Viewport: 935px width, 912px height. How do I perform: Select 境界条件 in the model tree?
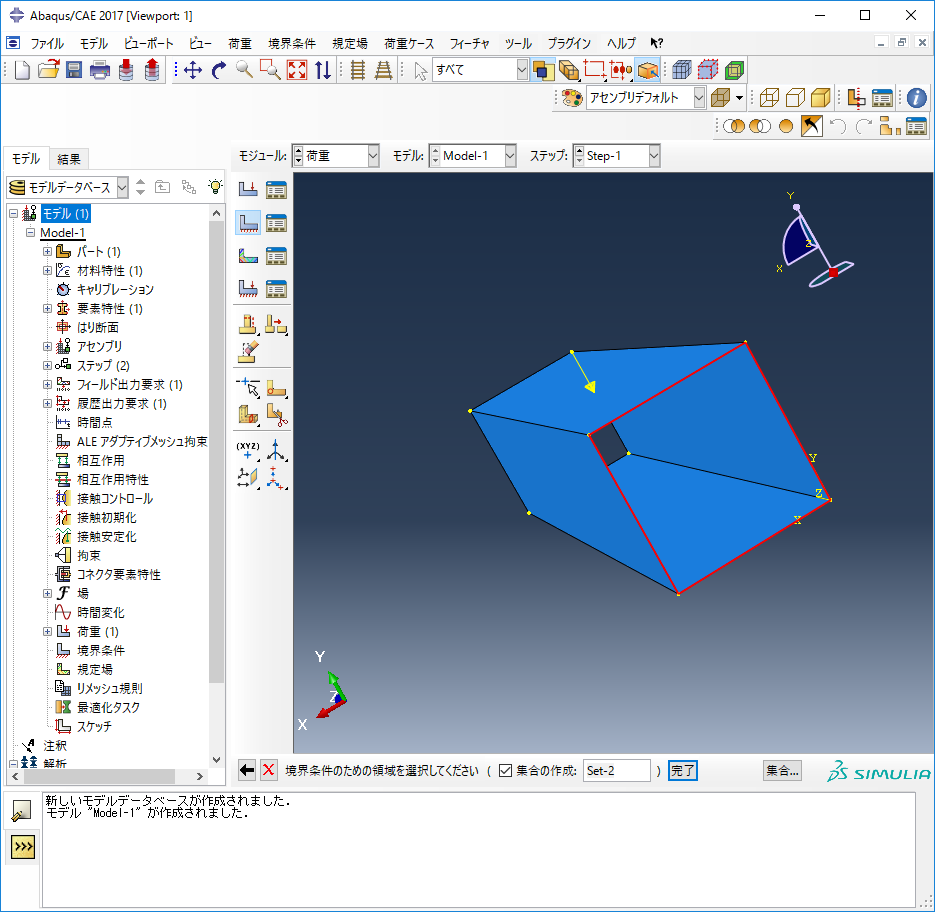(100, 651)
